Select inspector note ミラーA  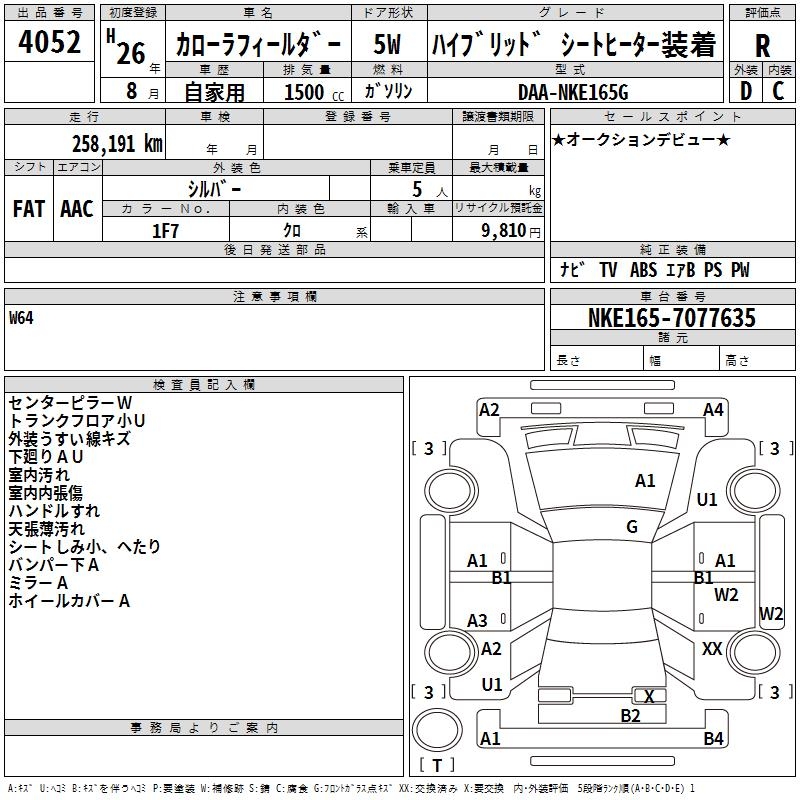[38, 583]
